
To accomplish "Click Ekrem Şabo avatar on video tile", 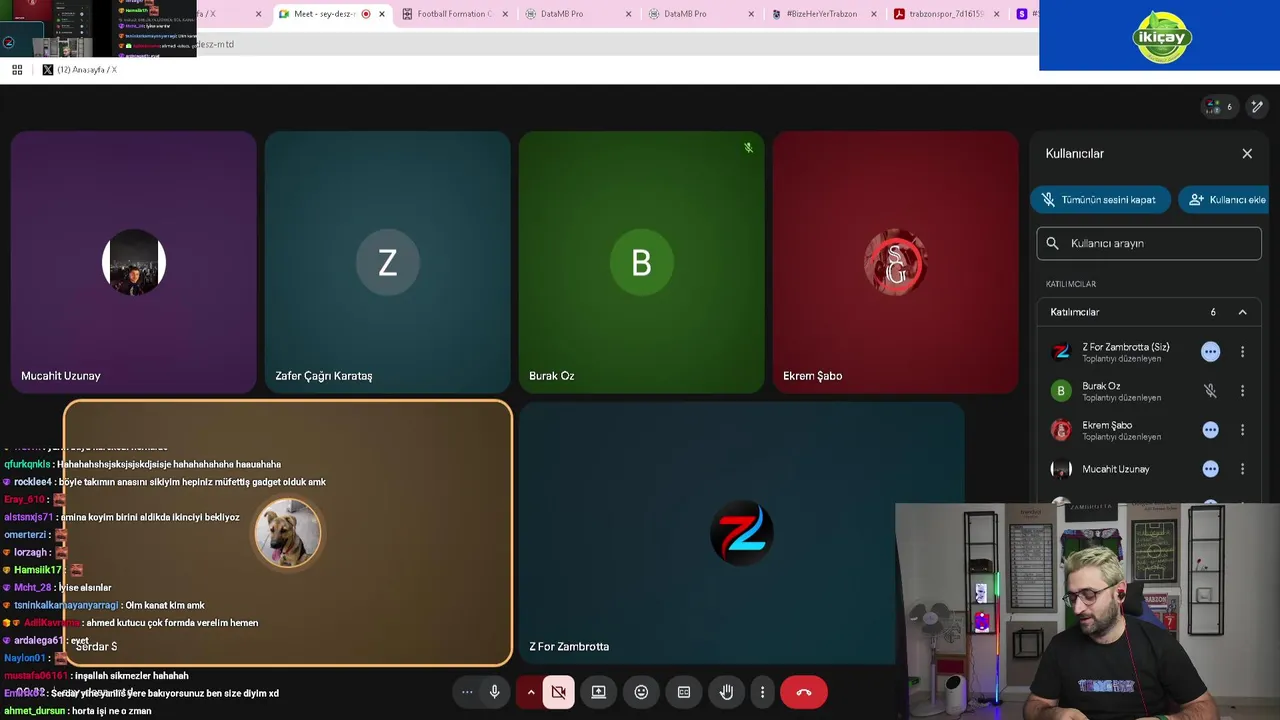I will tap(895, 262).
